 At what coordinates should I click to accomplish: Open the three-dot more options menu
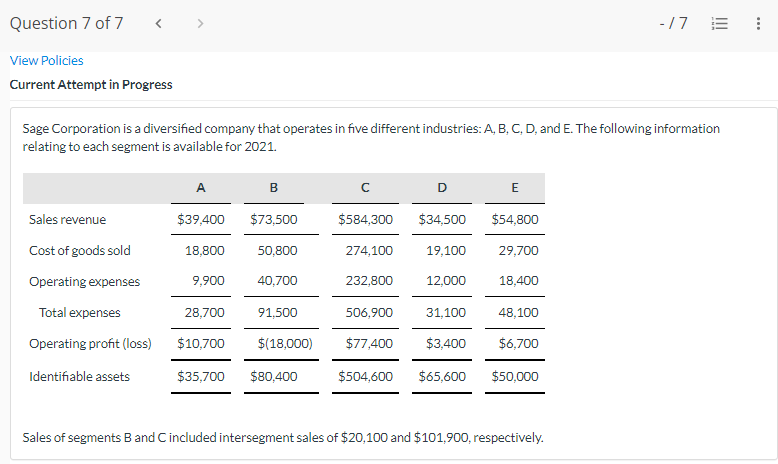coord(758,23)
